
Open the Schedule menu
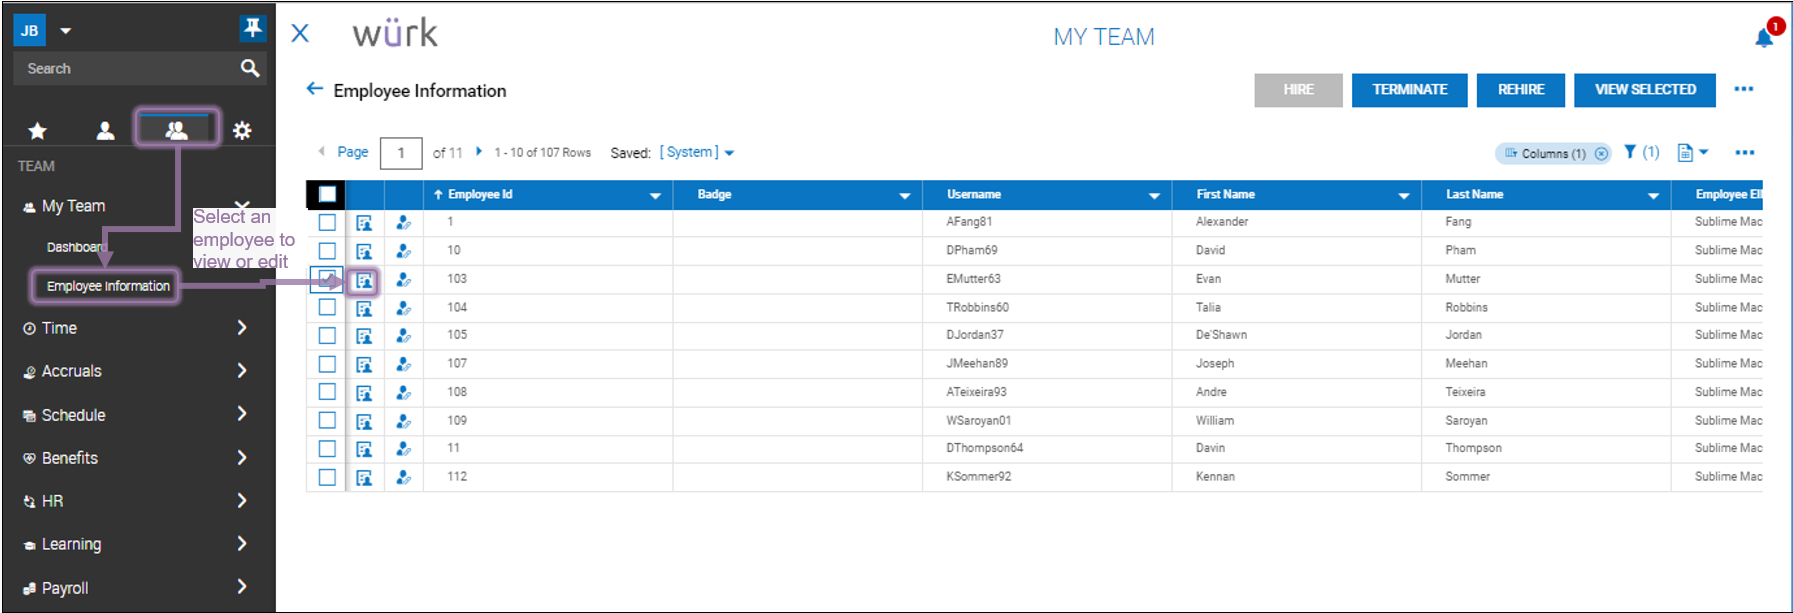(x=73, y=415)
